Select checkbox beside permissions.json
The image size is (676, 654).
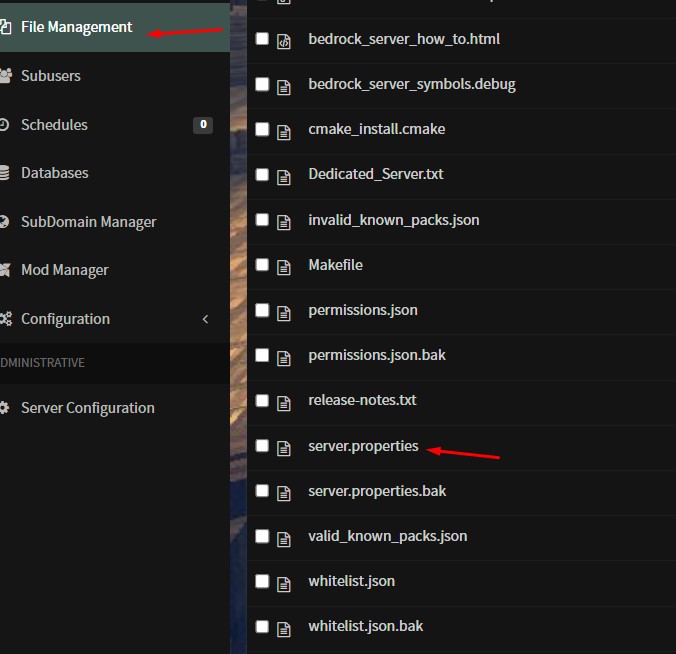pos(262,310)
